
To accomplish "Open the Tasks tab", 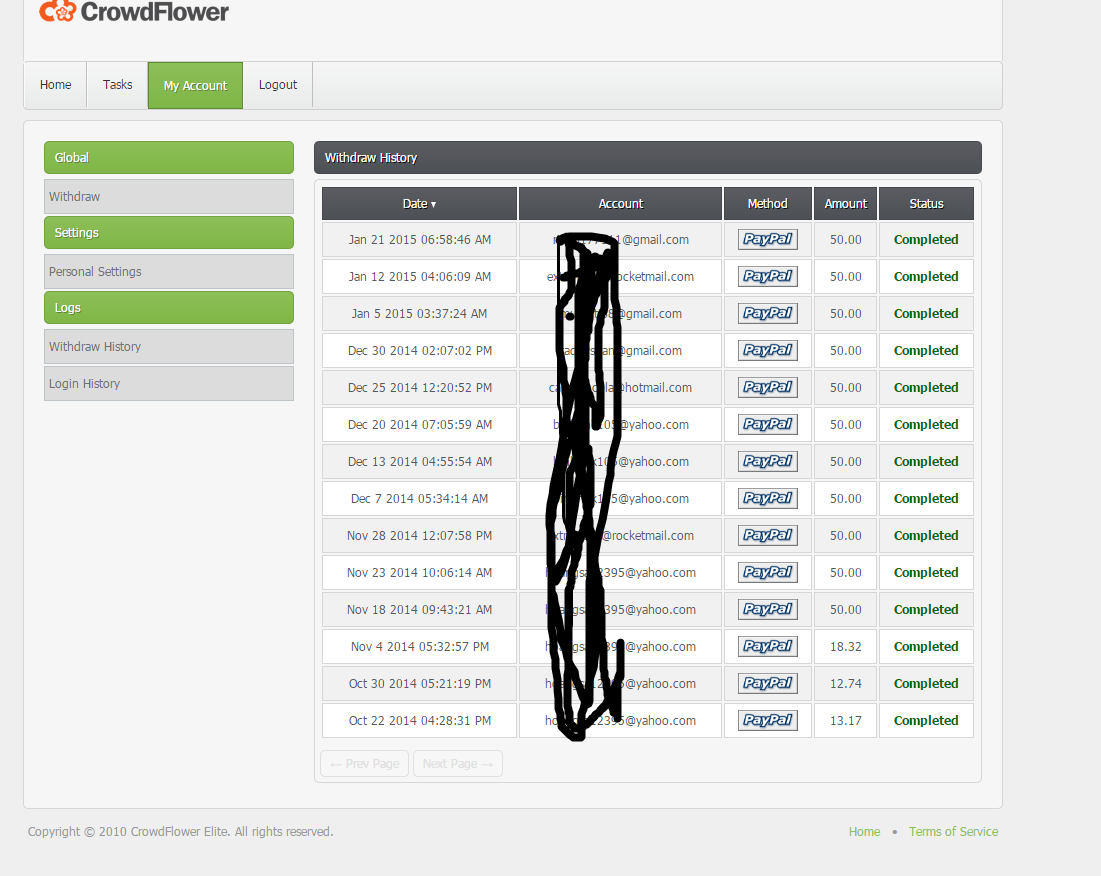I will tap(117, 85).
